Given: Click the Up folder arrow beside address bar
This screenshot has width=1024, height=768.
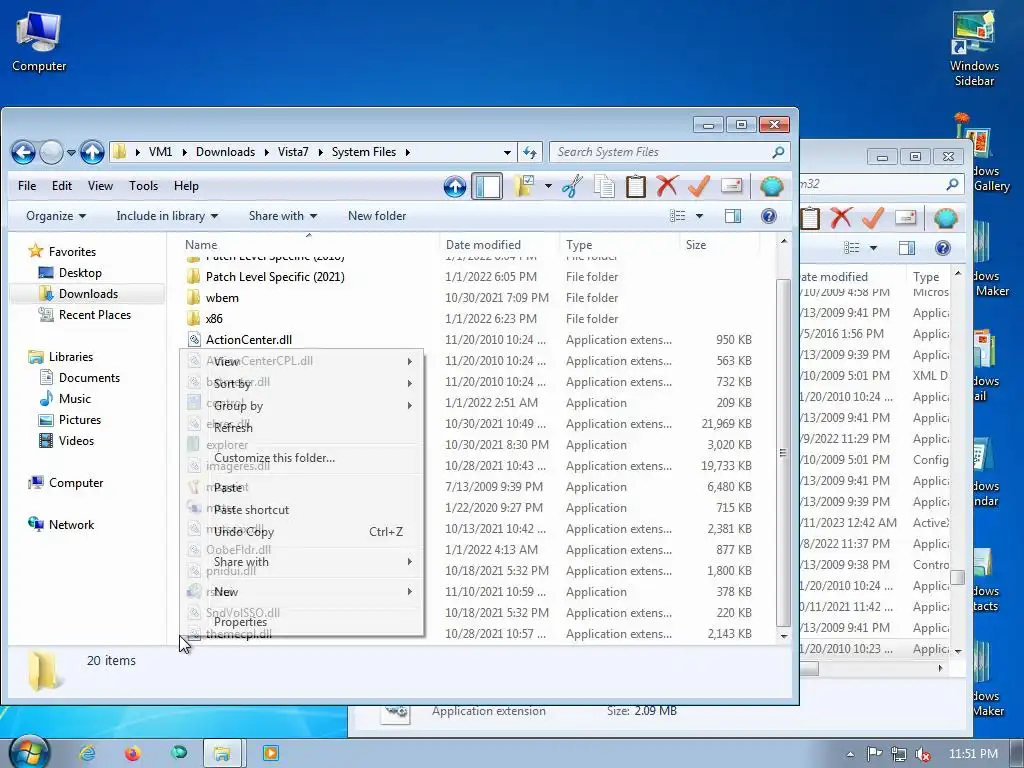Looking at the screenshot, I should pos(92,153).
